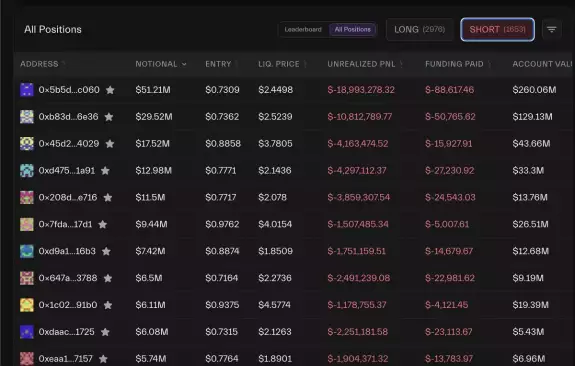
Task: Toggle favorite star for 0xb83d...6e36
Action: click(109, 117)
